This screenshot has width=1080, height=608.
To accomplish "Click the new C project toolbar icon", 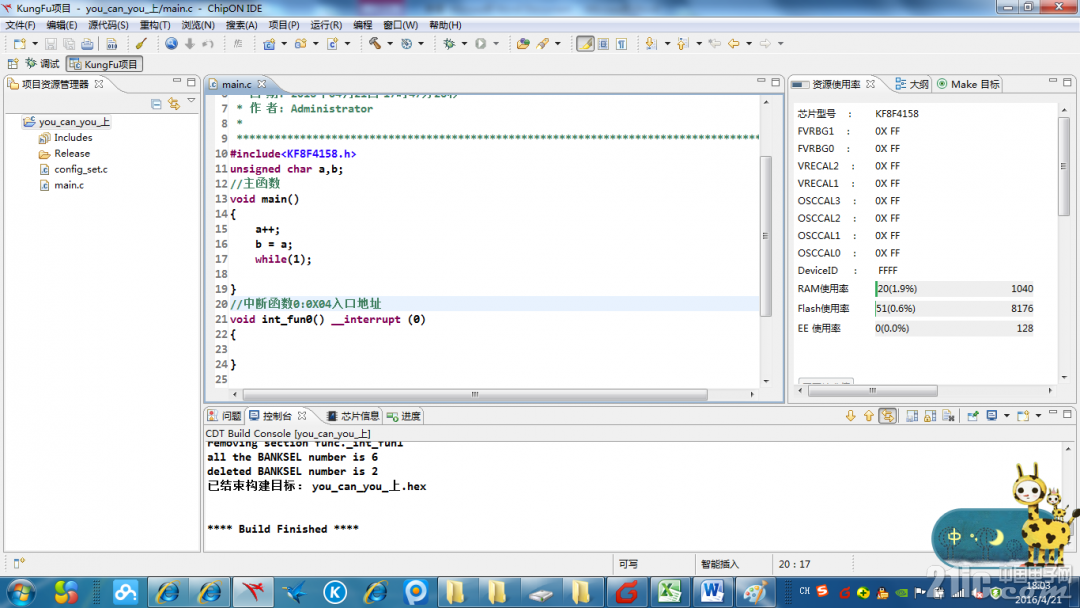I will [269, 43].
